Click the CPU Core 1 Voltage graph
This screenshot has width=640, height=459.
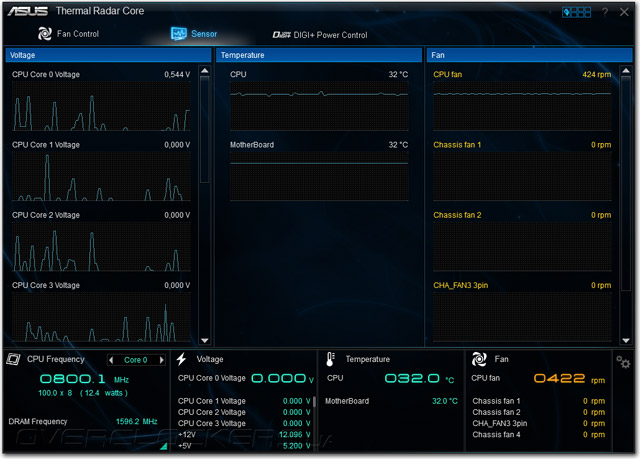click(101, 176)
